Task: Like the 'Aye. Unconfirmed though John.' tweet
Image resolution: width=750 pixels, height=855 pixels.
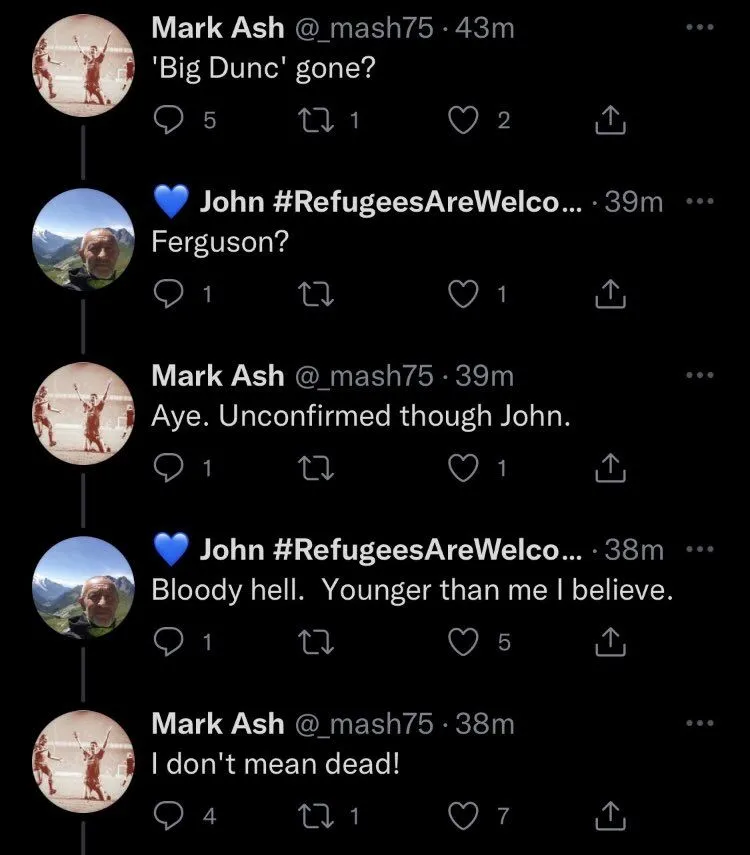Action: [462, 469]
